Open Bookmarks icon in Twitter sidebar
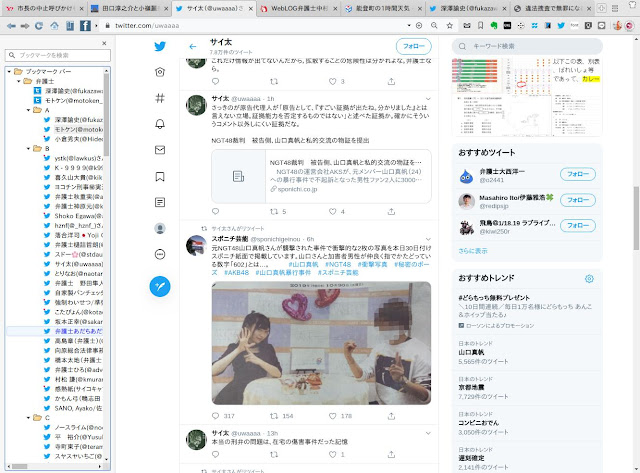This screenshot has height=473, width=640. [160, 176]
